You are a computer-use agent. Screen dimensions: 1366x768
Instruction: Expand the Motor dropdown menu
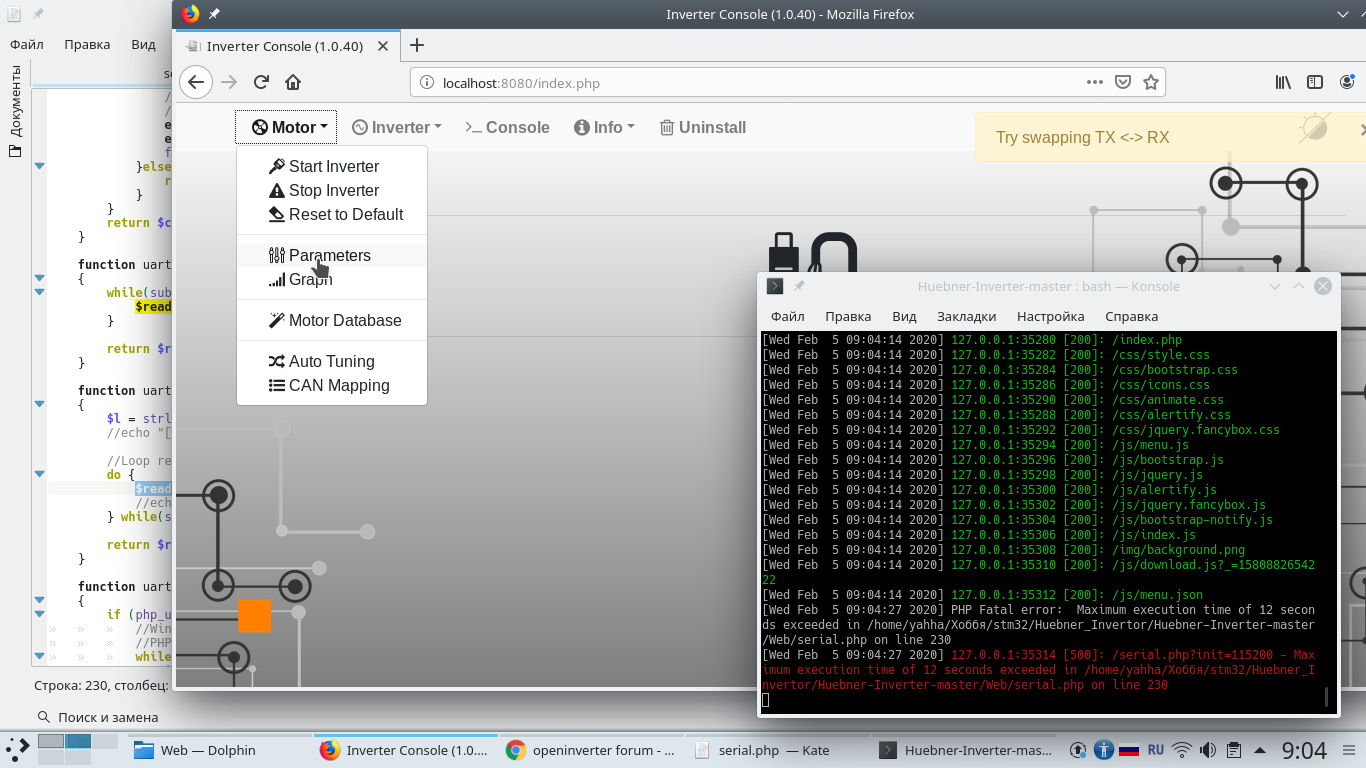pyautogui.click(x=288, y=127)
